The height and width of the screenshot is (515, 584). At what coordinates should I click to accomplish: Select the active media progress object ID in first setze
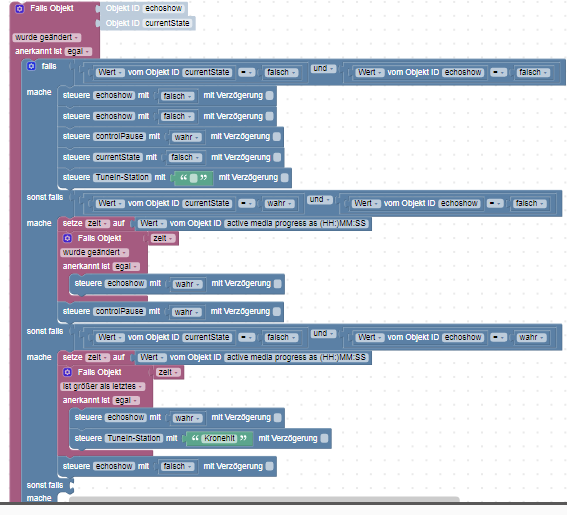[x=296, y=223]
